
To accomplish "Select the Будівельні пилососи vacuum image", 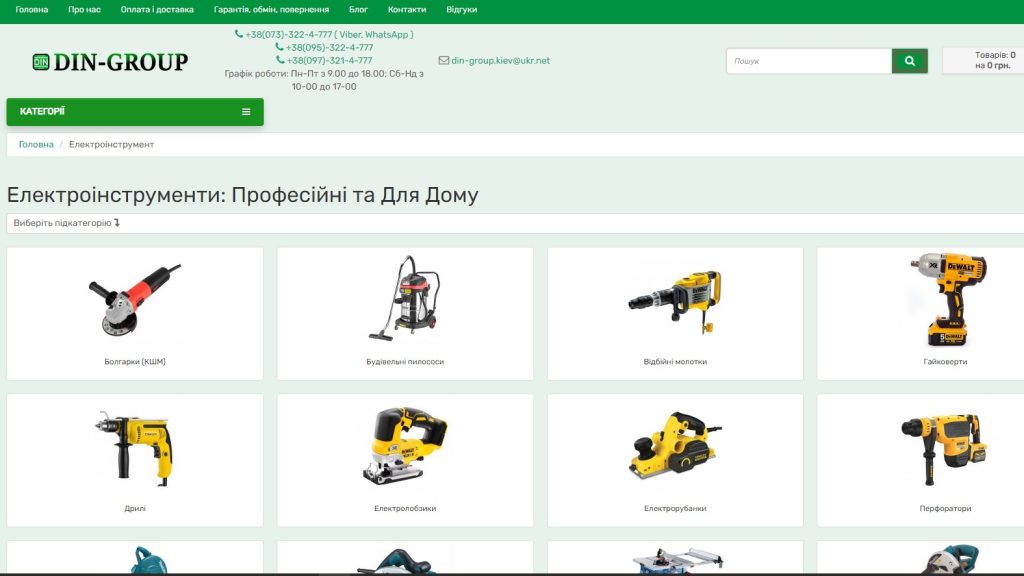I will [x=405, y=296].
